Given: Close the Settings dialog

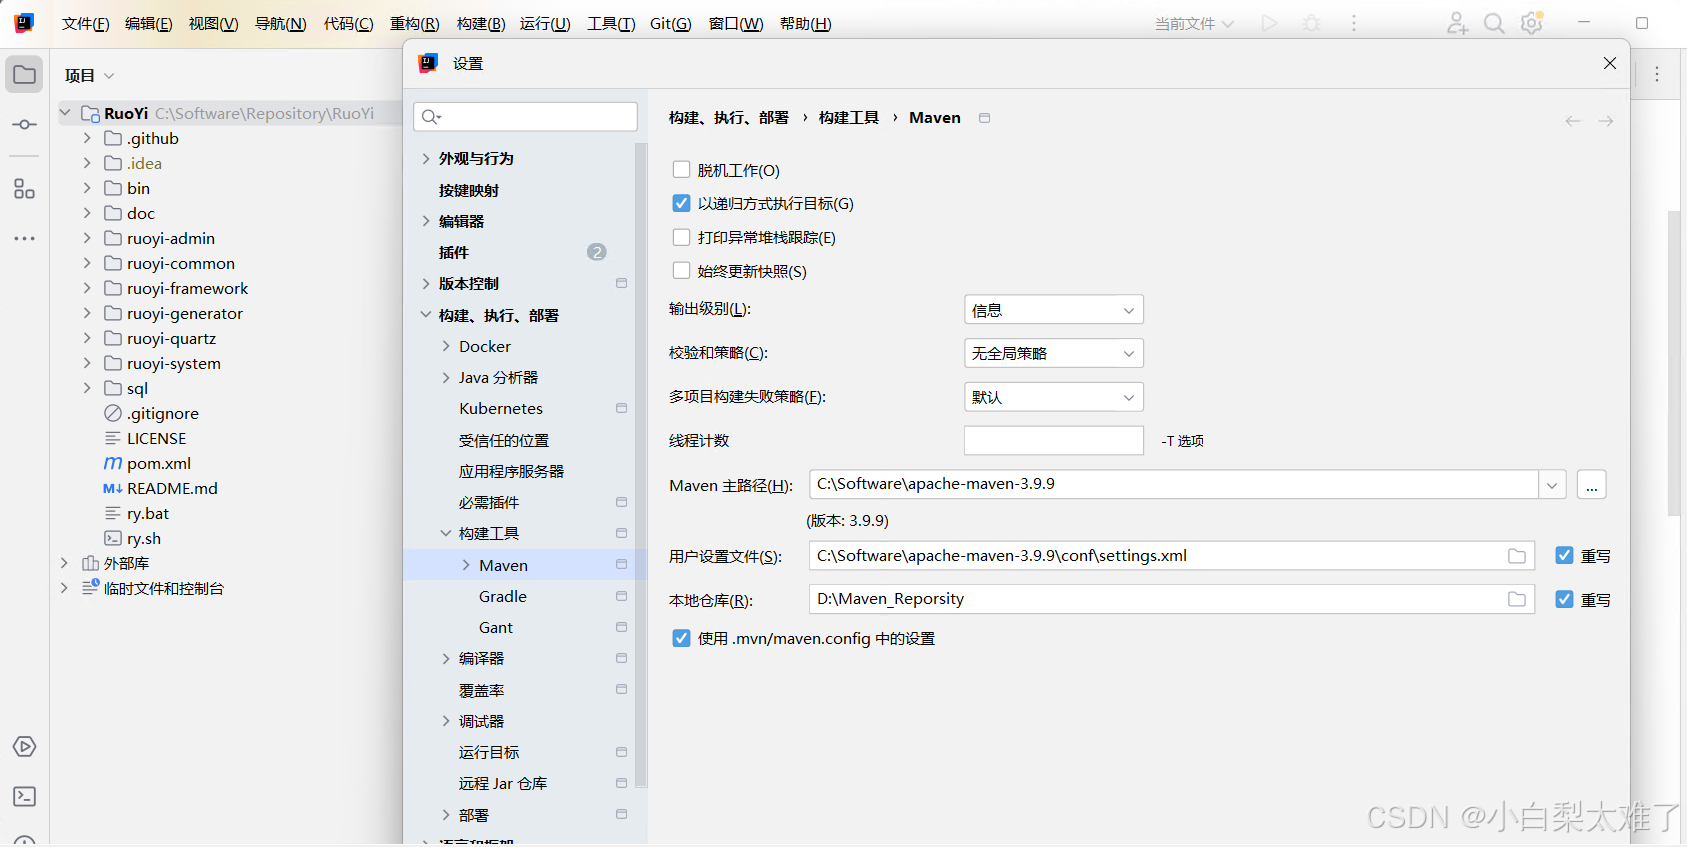Looking at the screenshot, I should click(x=1610, y=63).
